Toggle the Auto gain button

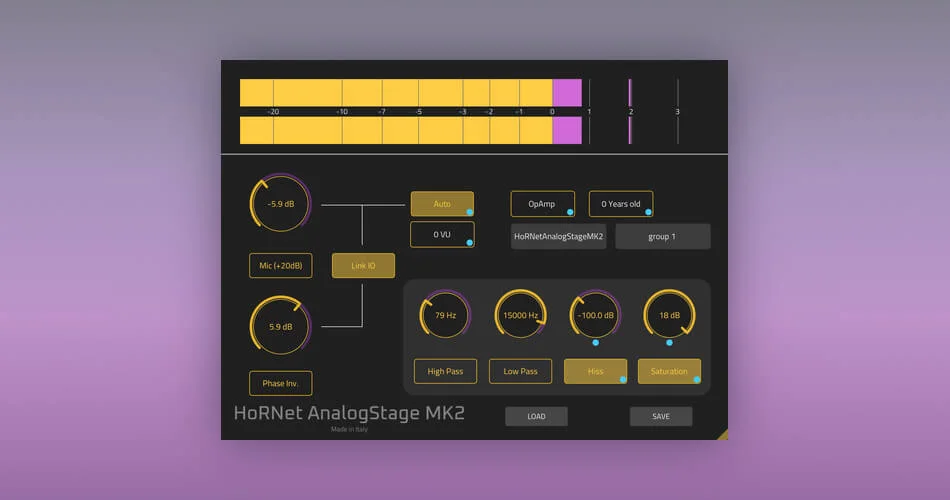tap(442, 204)
